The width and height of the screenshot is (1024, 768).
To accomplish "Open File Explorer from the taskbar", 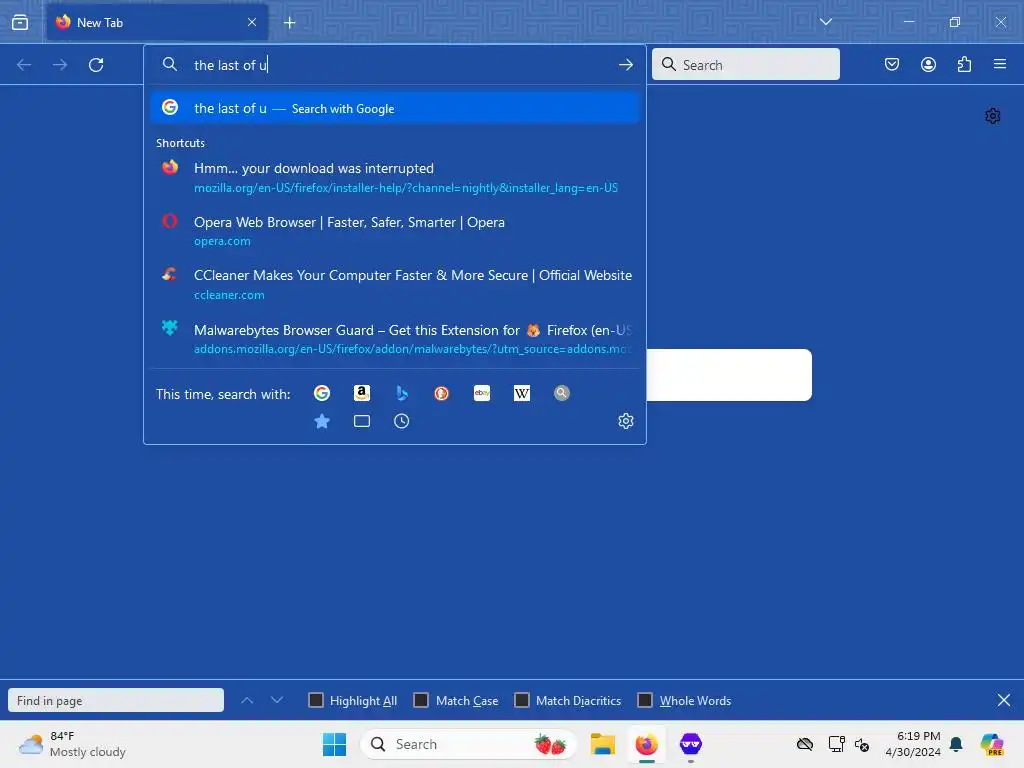I will (603, 744).
